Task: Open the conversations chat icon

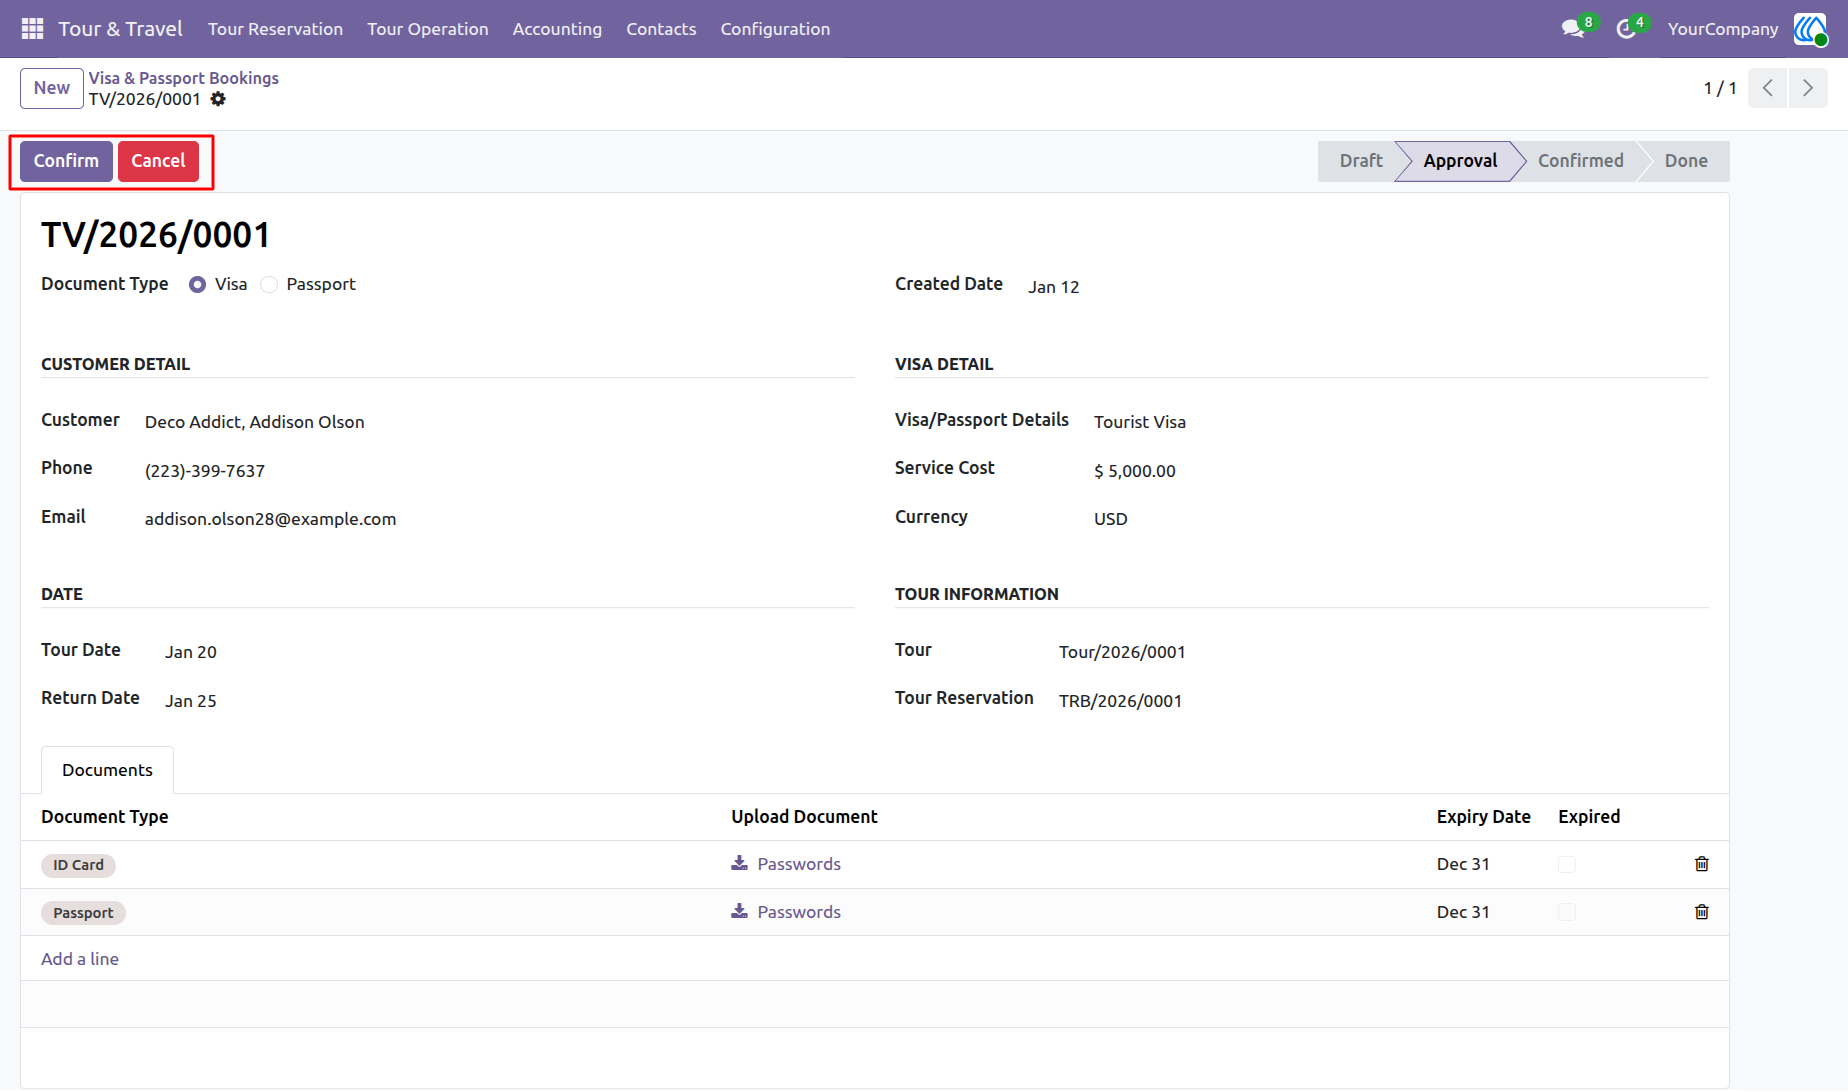Action: click(1573, 29)
